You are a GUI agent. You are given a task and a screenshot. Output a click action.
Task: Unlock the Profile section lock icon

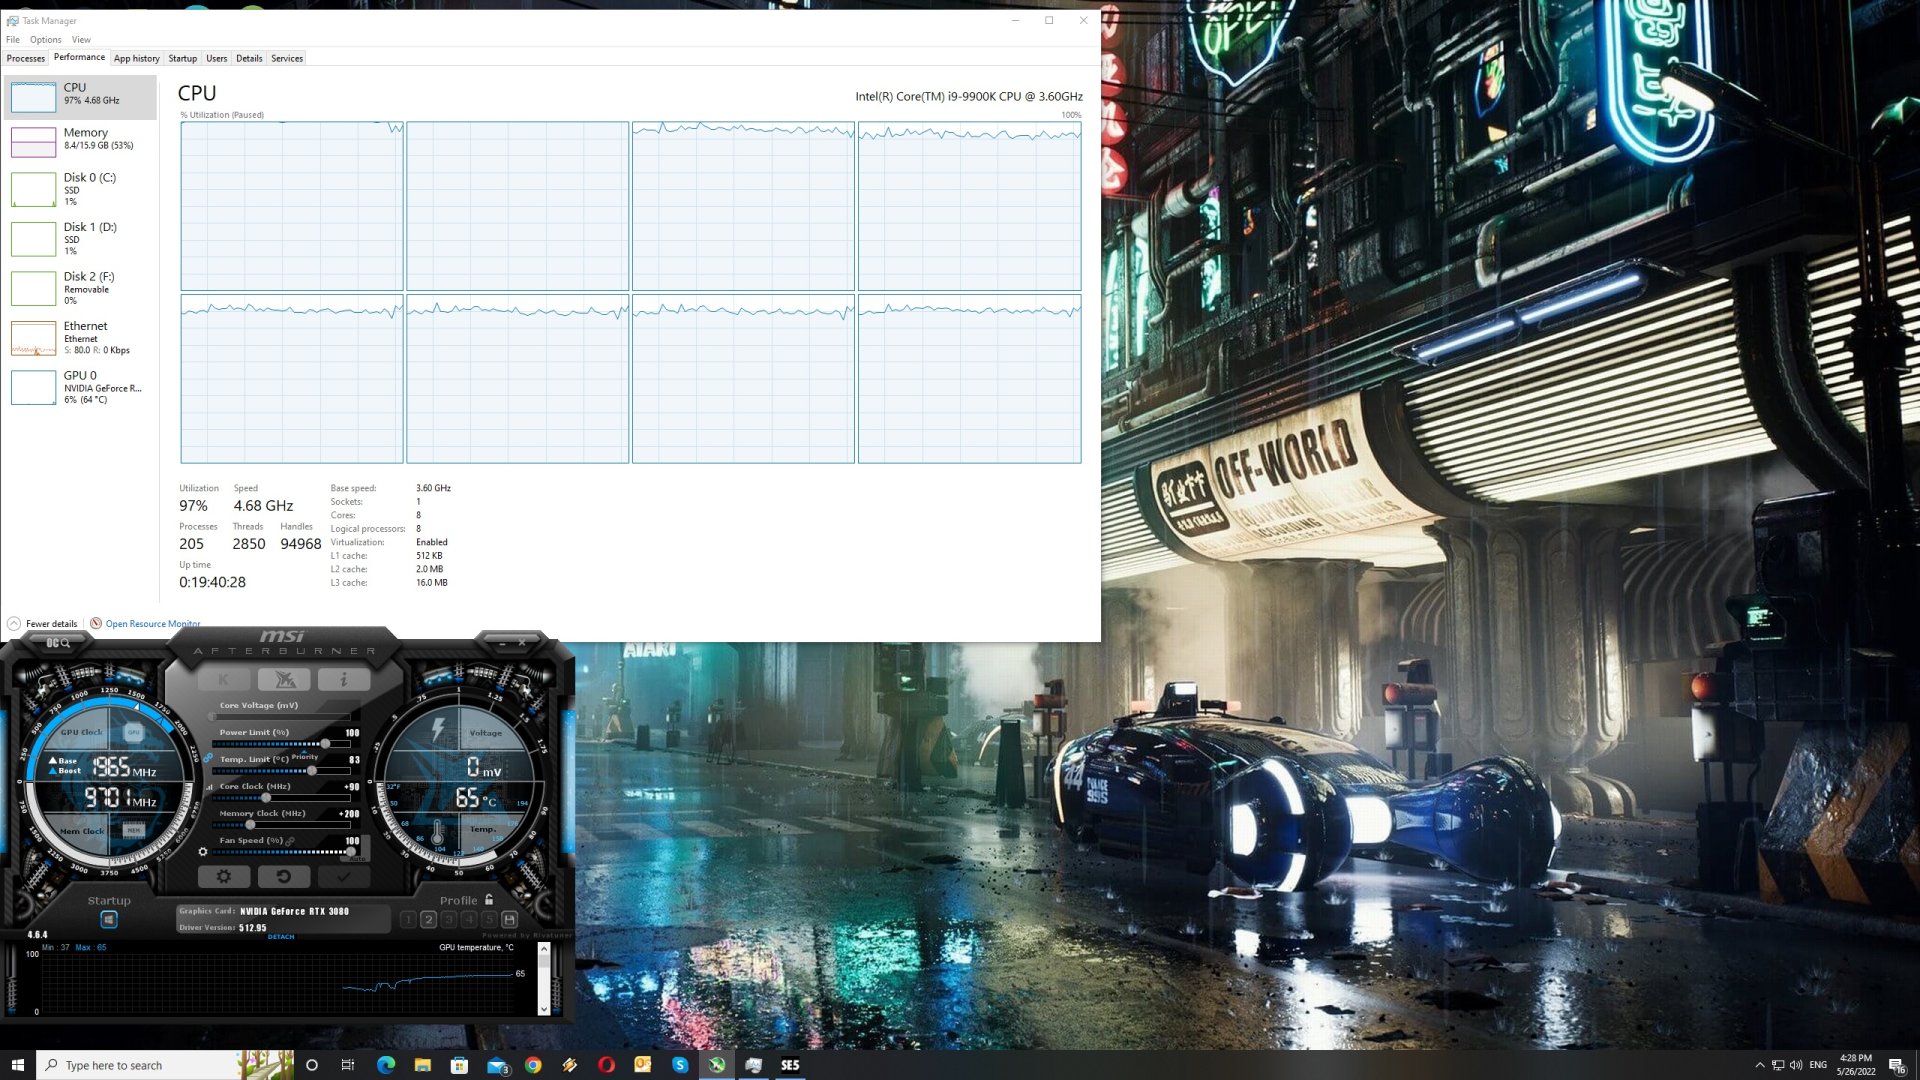click(x=489, y=900)
